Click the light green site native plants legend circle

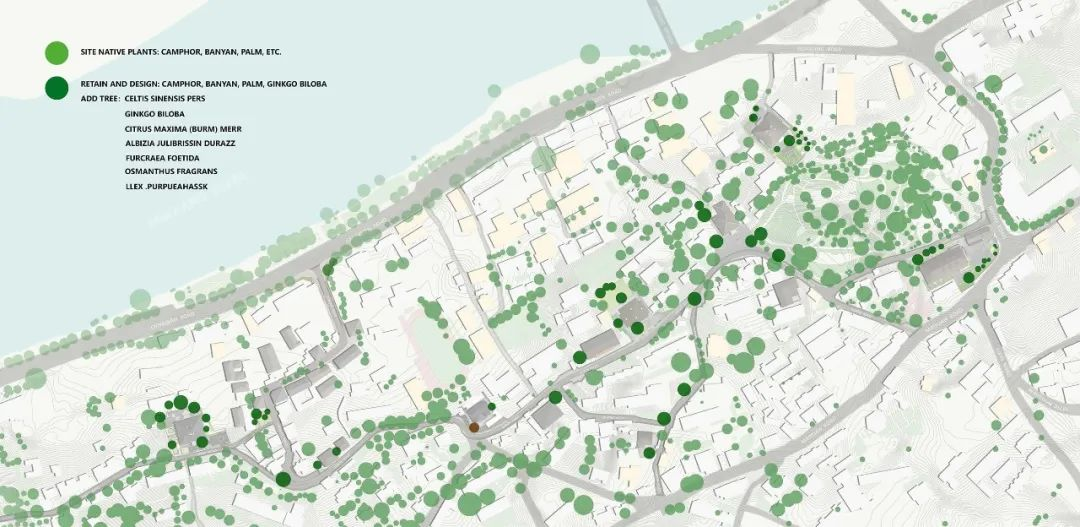click(56, 52)
